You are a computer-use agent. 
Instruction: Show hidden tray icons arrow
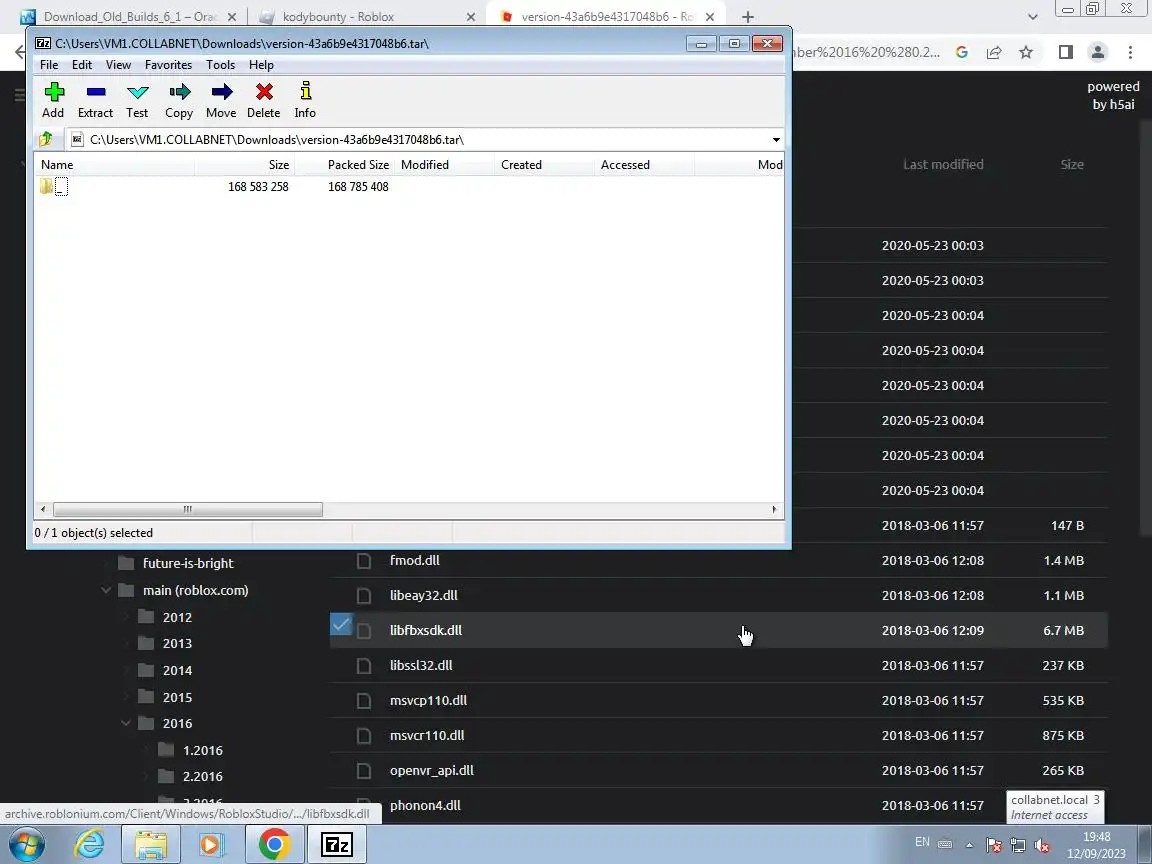pyautogui.click(x=969, y=846)
